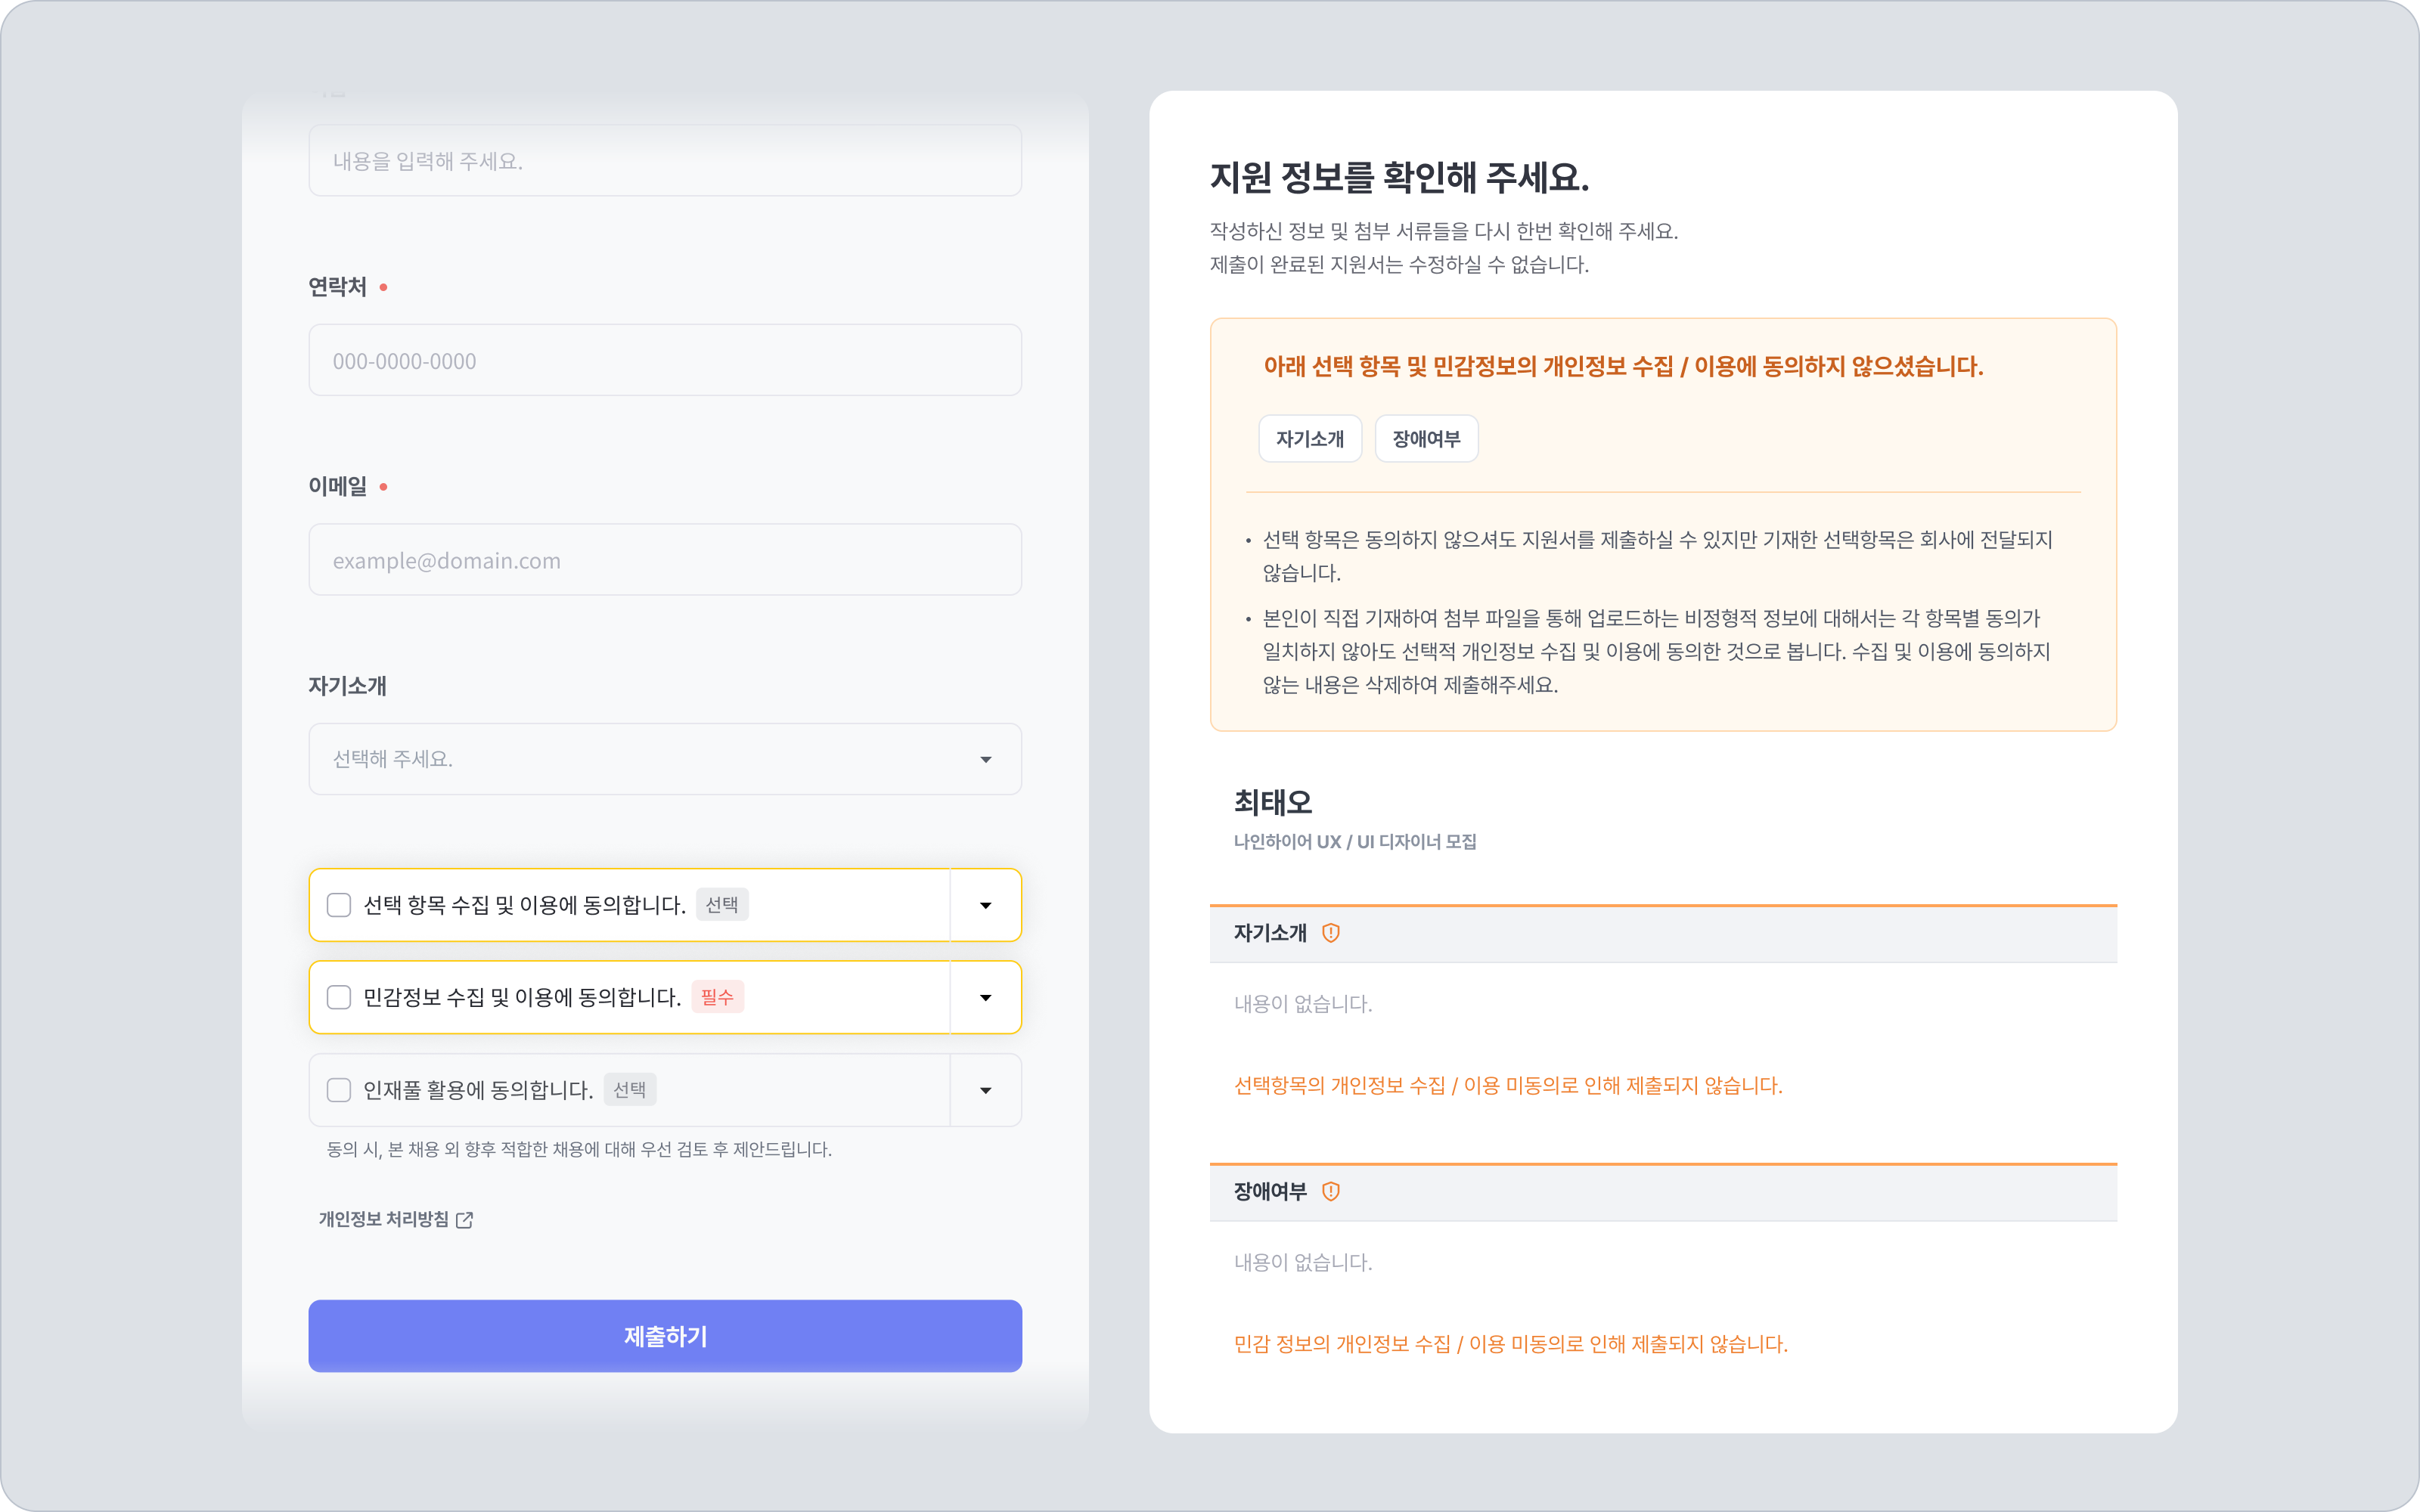Expand the 민감정보 수집 consent details arrow
Viewport: 2420px width, 1512px height.
point(985,997)
